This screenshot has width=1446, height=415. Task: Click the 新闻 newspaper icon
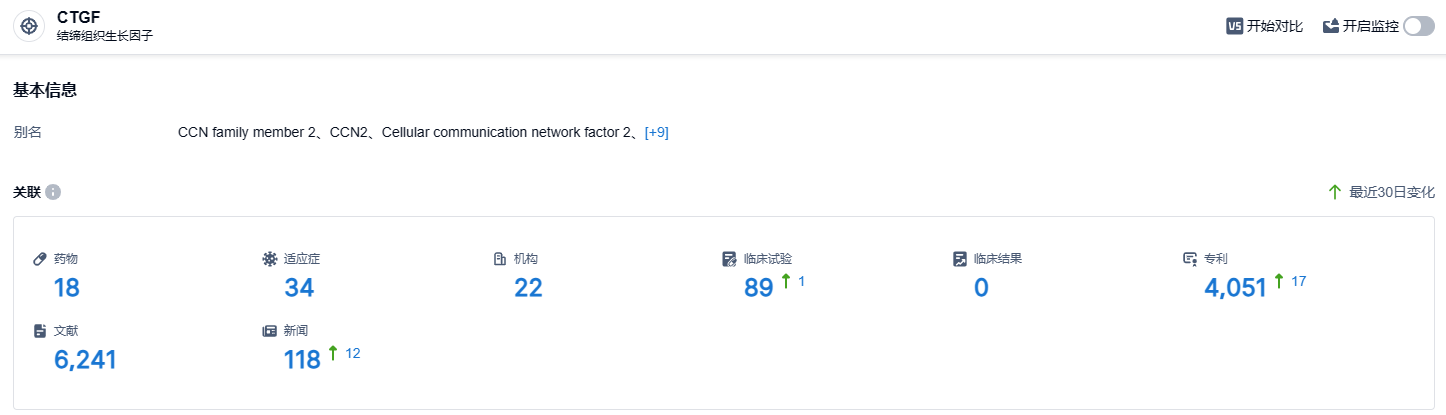click(x=269, y=330)
